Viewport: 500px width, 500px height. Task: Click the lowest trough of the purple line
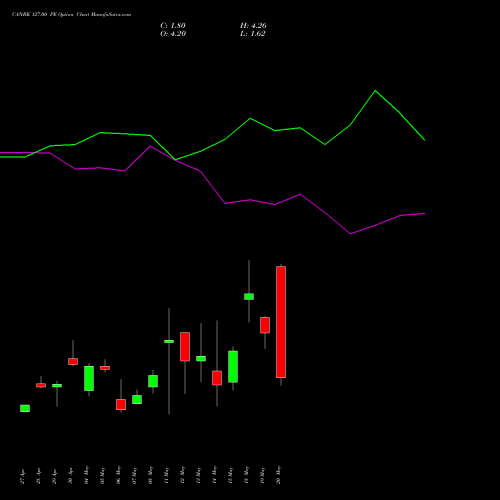pos(350,234)
